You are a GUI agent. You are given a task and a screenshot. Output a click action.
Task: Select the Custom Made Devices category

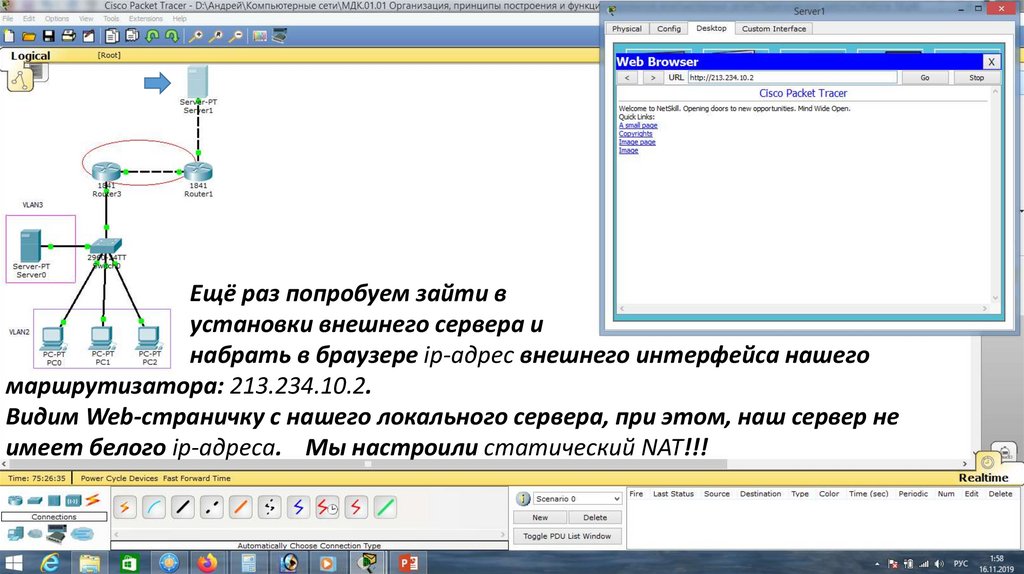57,535
